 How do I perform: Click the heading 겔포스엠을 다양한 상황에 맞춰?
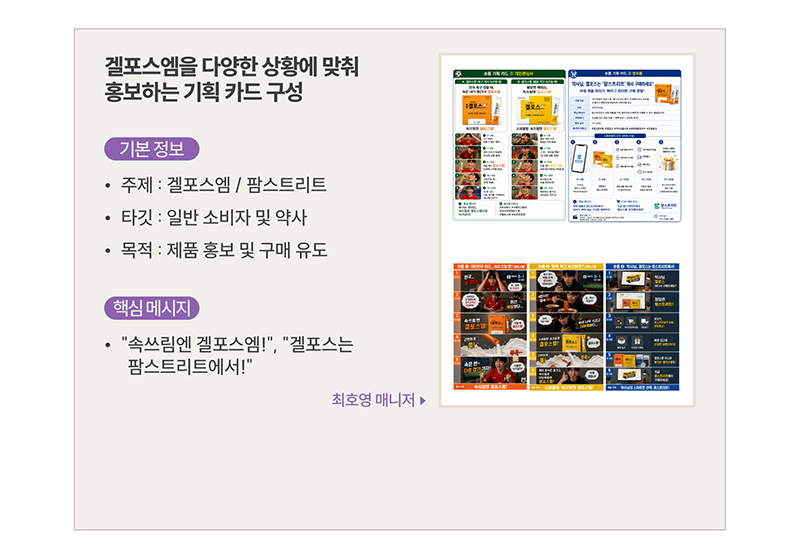pyautogui.click(x=232, y=66)
